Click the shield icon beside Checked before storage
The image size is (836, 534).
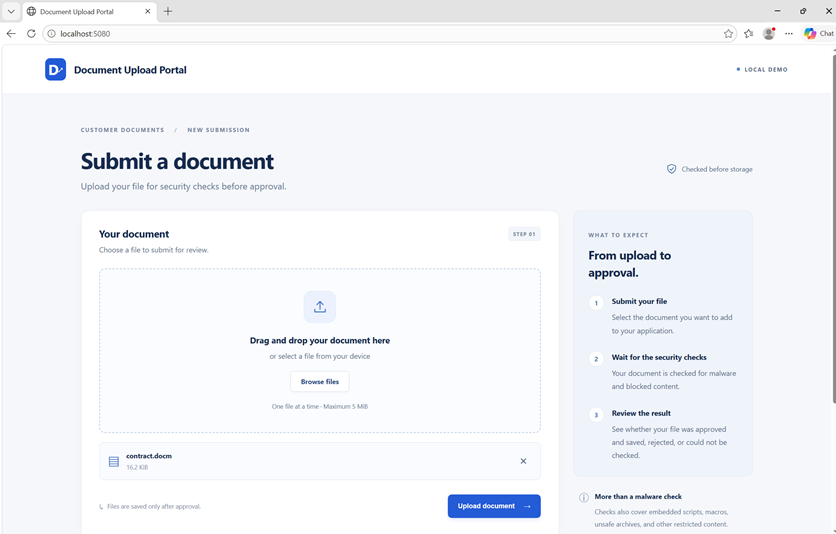tap(672, 169)
